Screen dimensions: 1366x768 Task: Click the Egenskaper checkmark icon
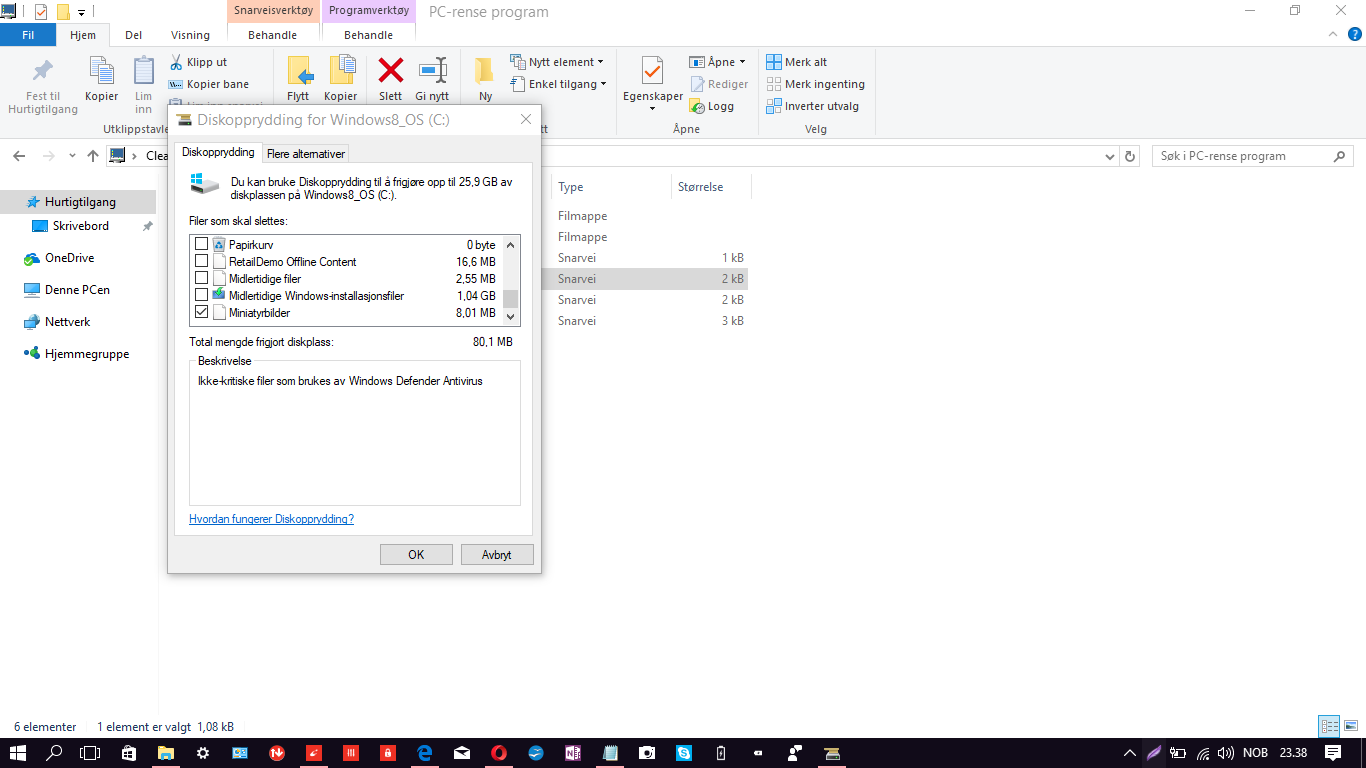coord(652,71)
